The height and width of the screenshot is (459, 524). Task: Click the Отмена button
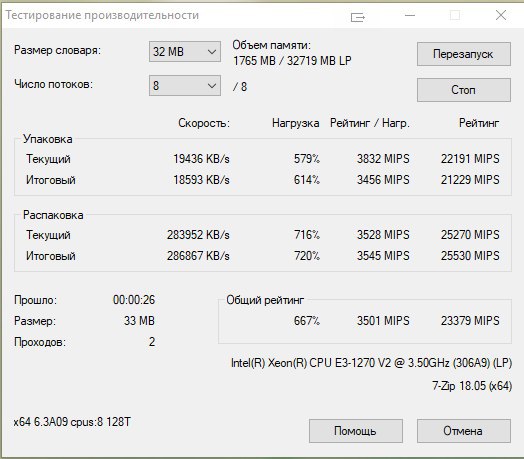(x=464, y=431)
